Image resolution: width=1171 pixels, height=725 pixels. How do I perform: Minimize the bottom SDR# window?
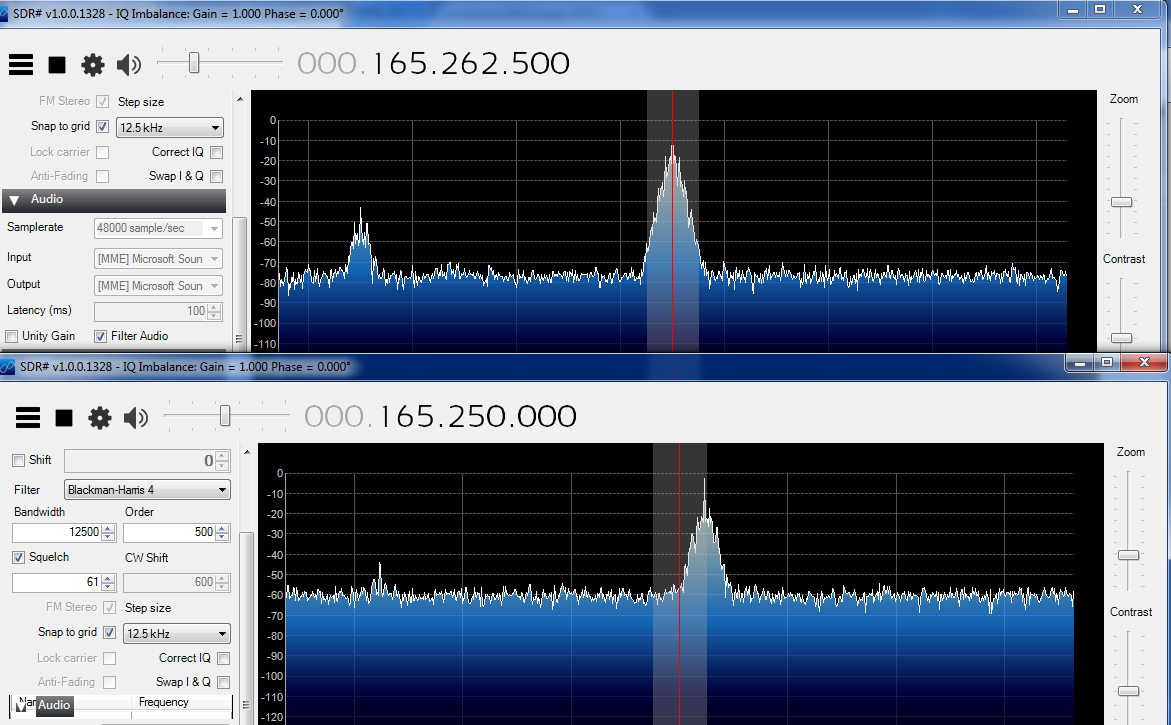click(x=1079, y=363)
